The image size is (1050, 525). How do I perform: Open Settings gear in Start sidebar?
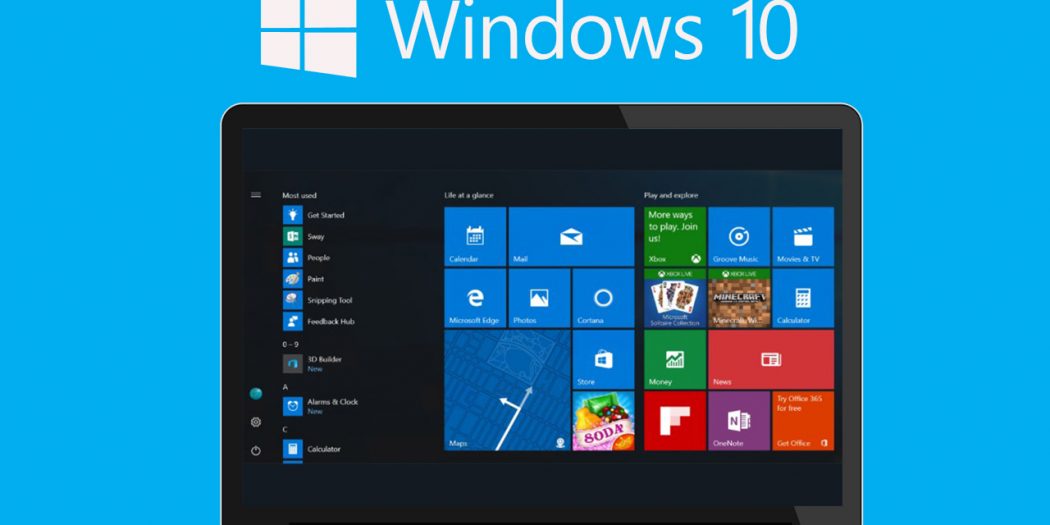[256, 422]
